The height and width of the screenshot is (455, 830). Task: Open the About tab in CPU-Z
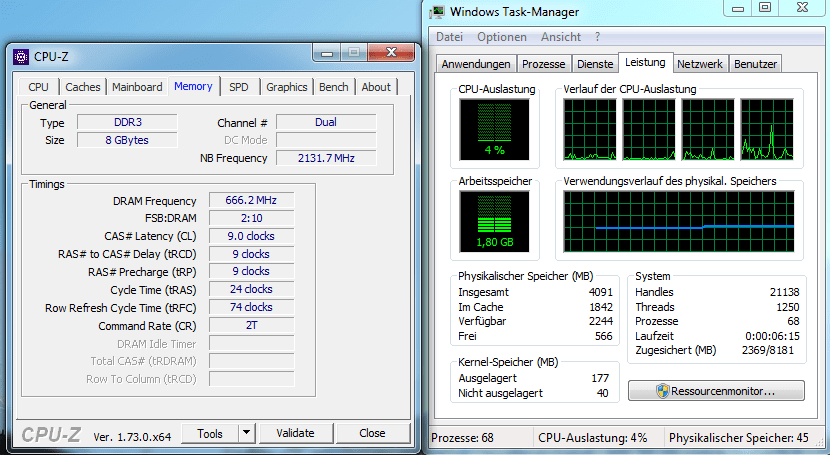pos(376,87)
